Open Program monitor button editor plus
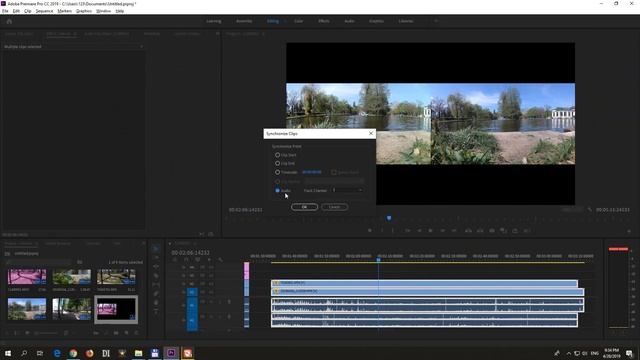This screenshot has height=360, width=640. point(629,231)
